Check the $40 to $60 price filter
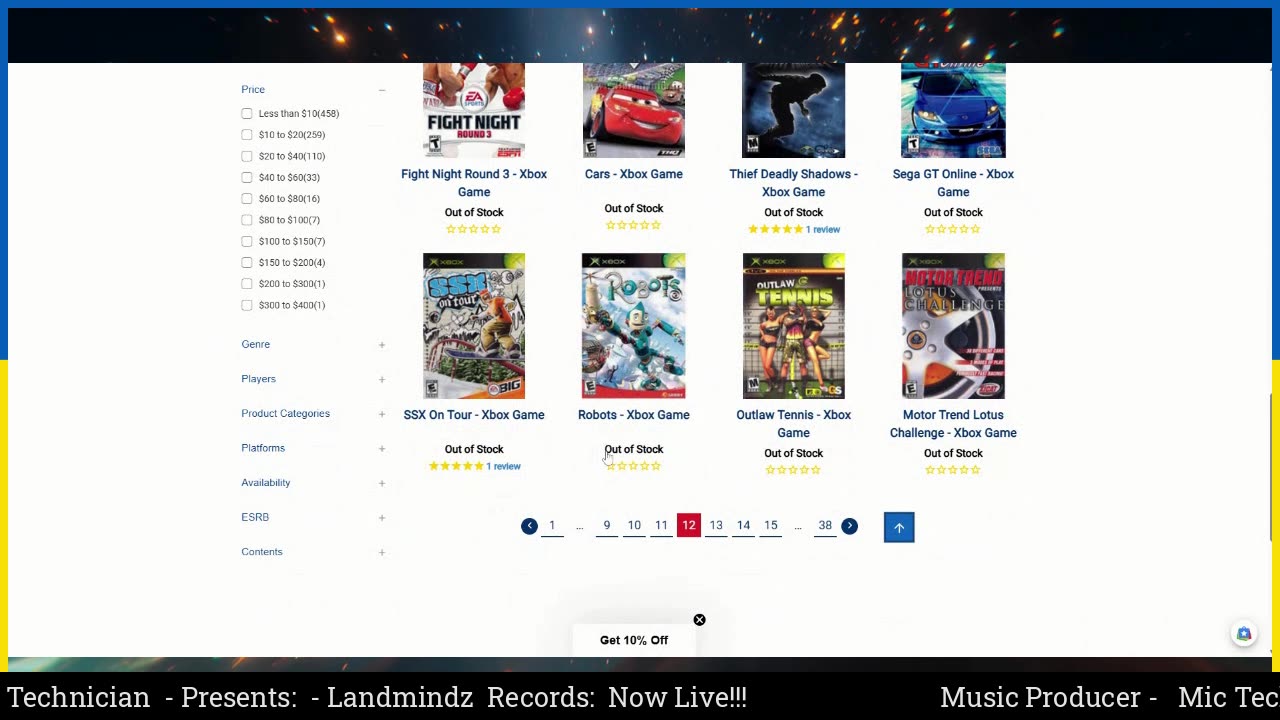The width and height of the screenshot is (1280, 720). click(x=247, y=177)
